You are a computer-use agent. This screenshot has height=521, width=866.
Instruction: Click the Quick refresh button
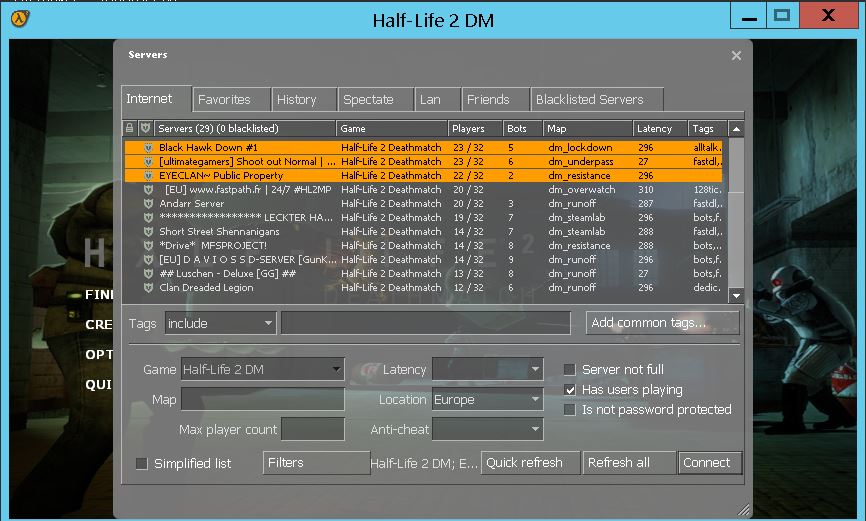point(531,463)
